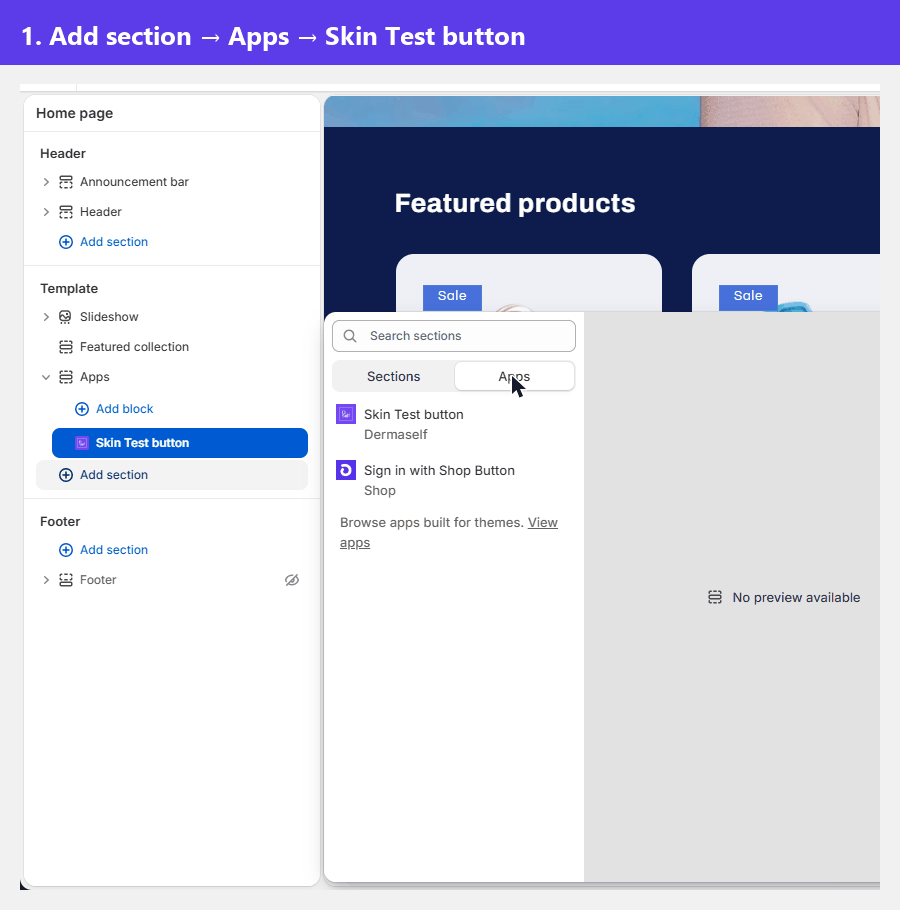Choose Skin Test button by Dermaself

(x=454, y=424)
